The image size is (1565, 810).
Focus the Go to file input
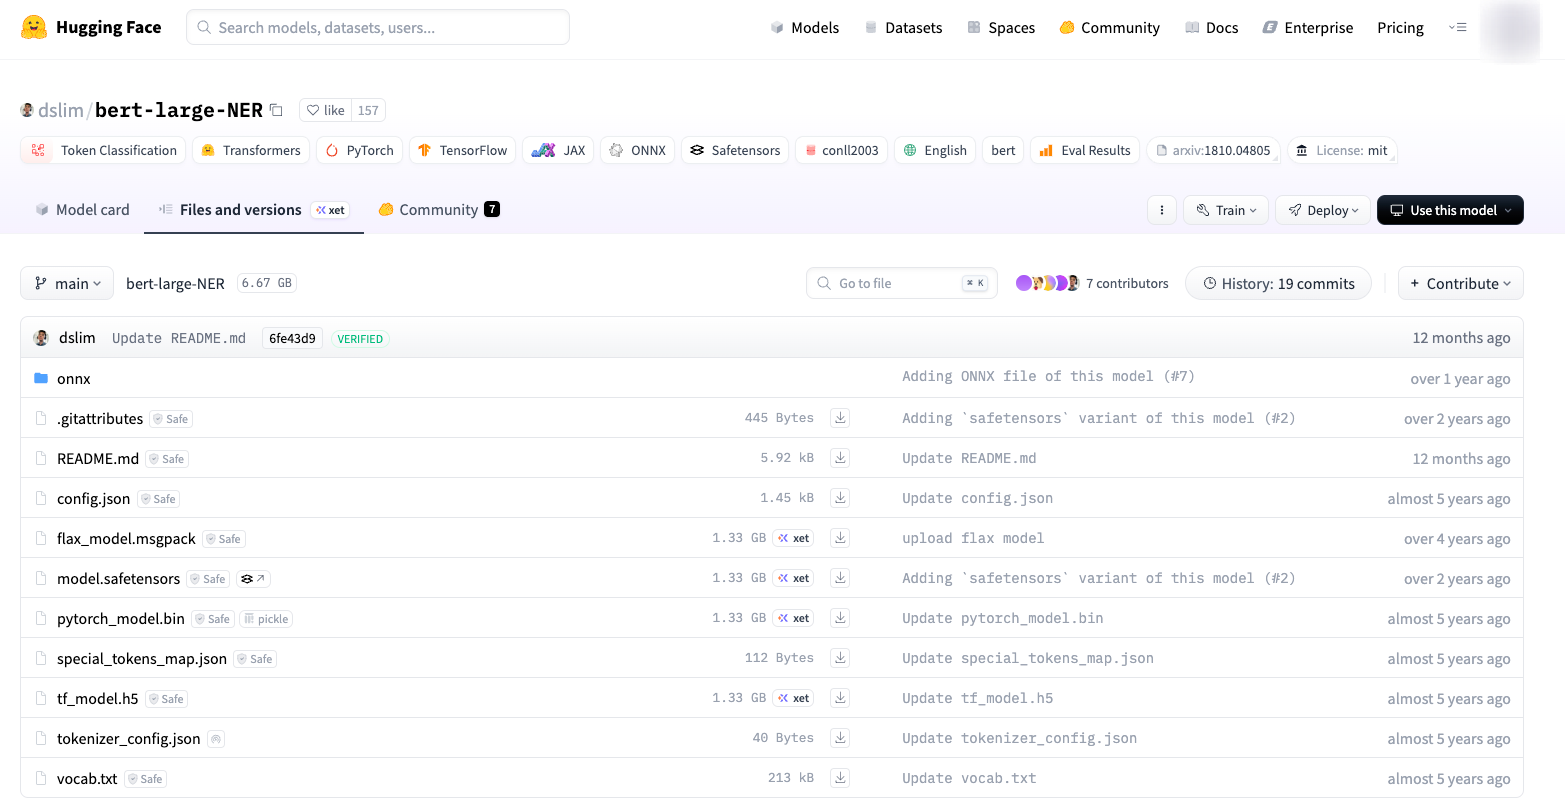901,283
